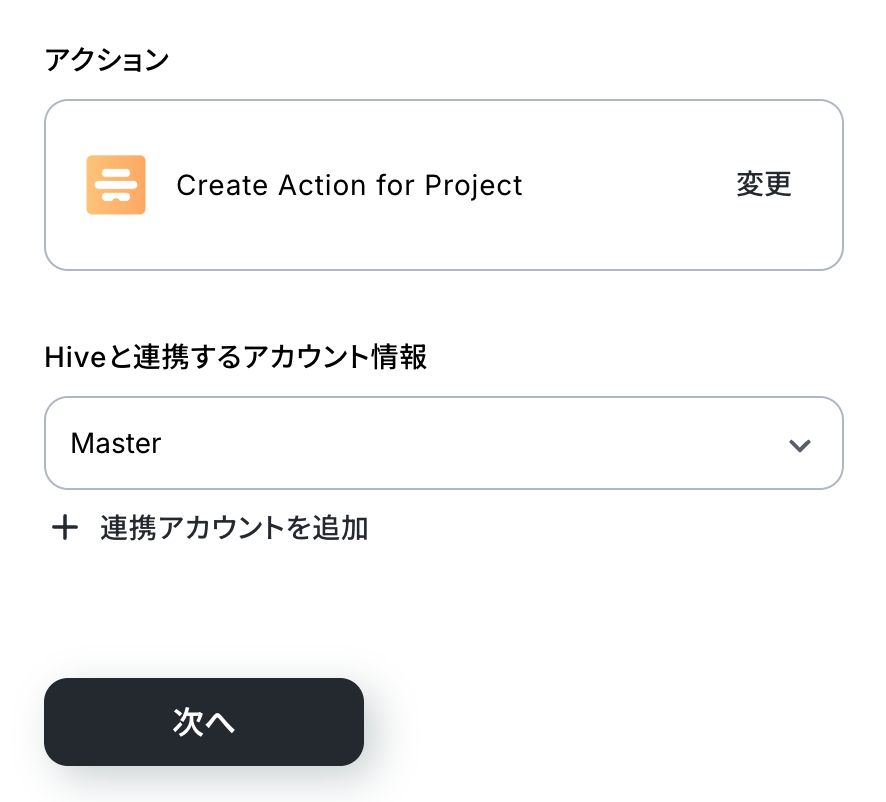Click the orange Hive app icon
The height and width of the screenshot is (802, 886).
(x=116, y=185)
